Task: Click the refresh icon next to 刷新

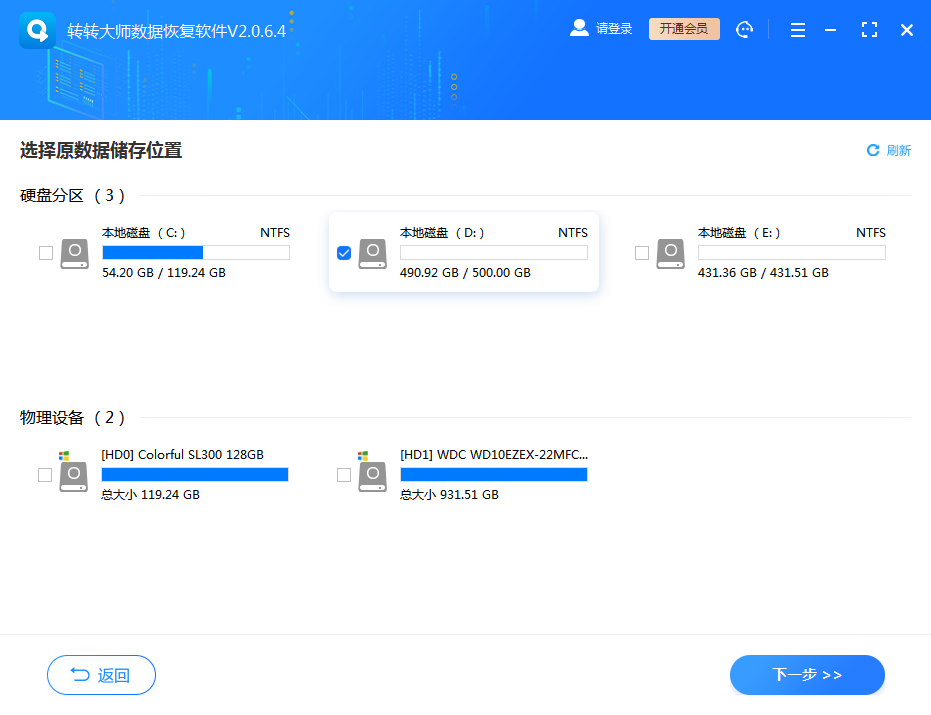Action: 873,150
